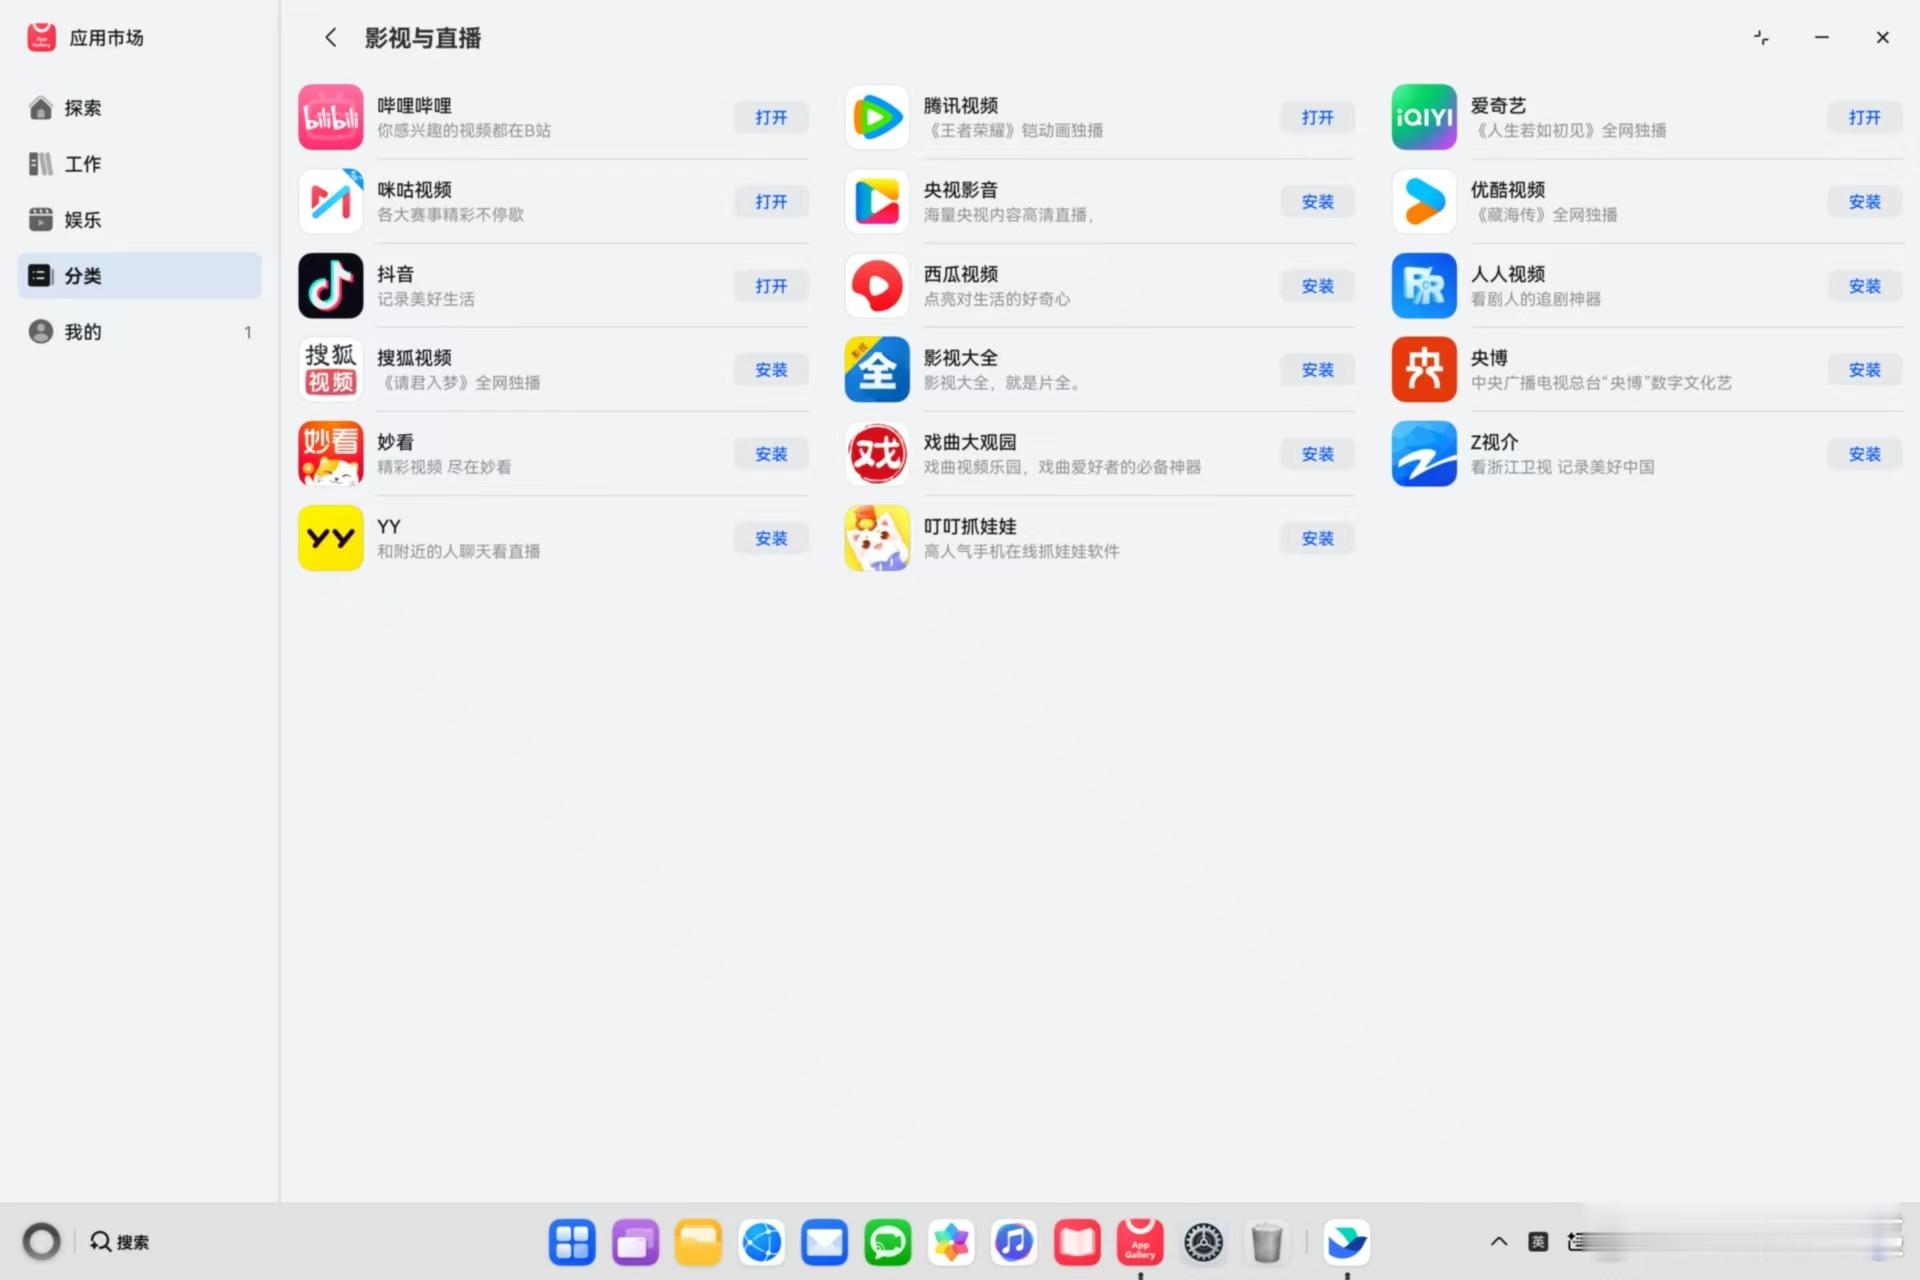Open the Settings gear in the dock
Screen dimensions: 1920x1280
point(1203,1242)
